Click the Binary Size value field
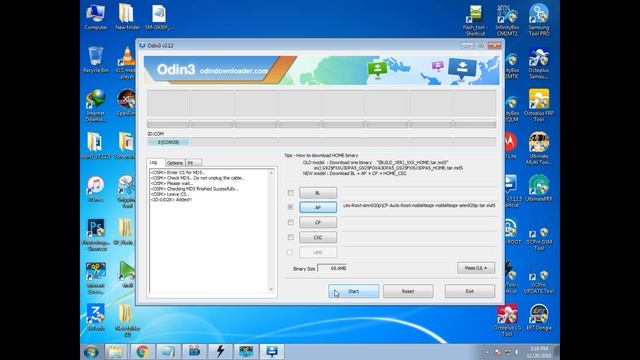Viewport: 640px width, 360px height. (x=333, y=269)
